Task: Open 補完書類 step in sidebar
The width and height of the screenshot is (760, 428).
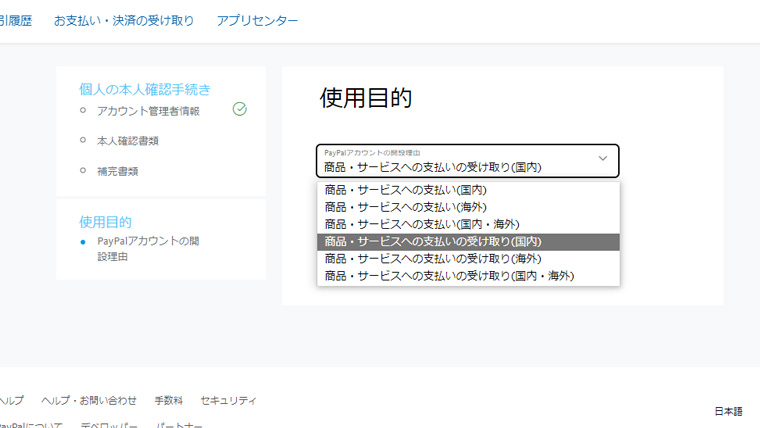Action: click(x=117, y=171)
